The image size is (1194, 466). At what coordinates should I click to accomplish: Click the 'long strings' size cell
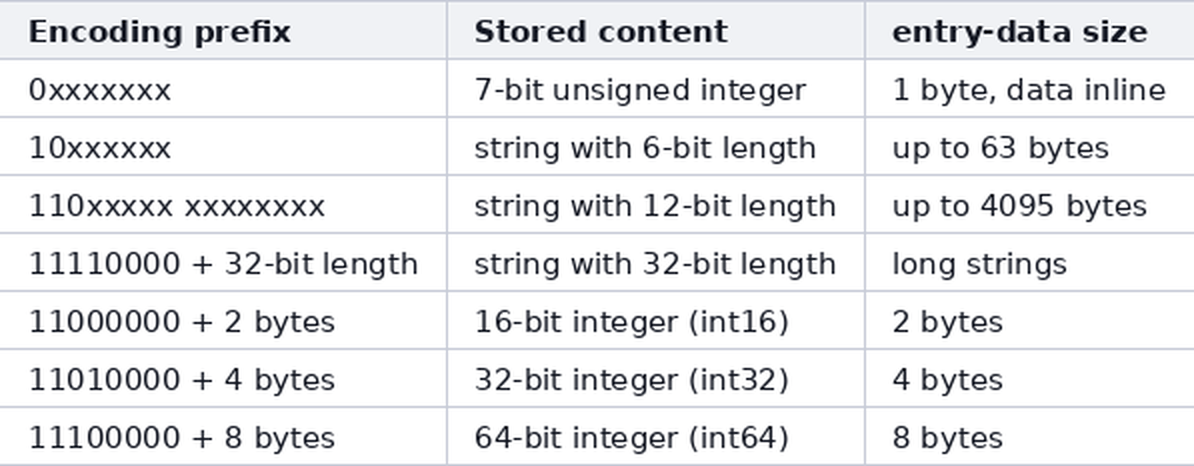click(x=1030, y=263)
